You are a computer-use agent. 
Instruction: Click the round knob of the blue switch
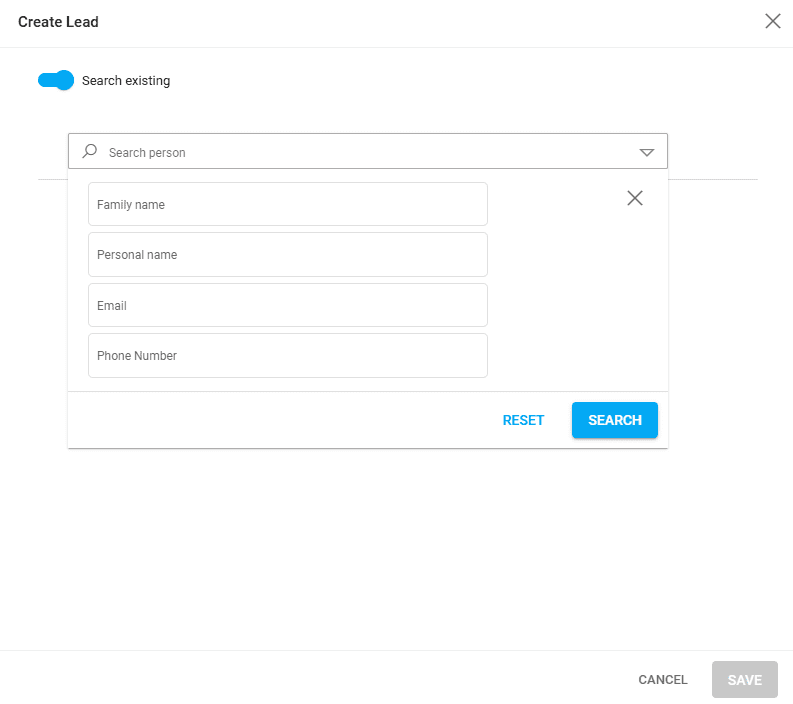tap(64, 80)
